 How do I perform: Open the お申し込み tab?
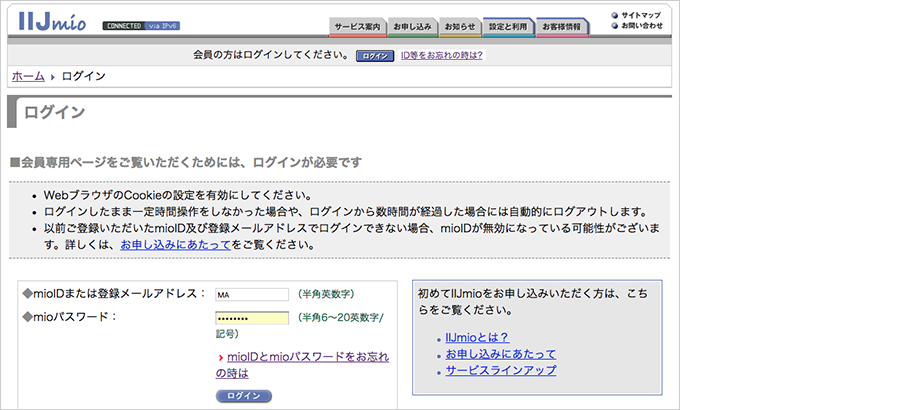[x=412, y=27]
